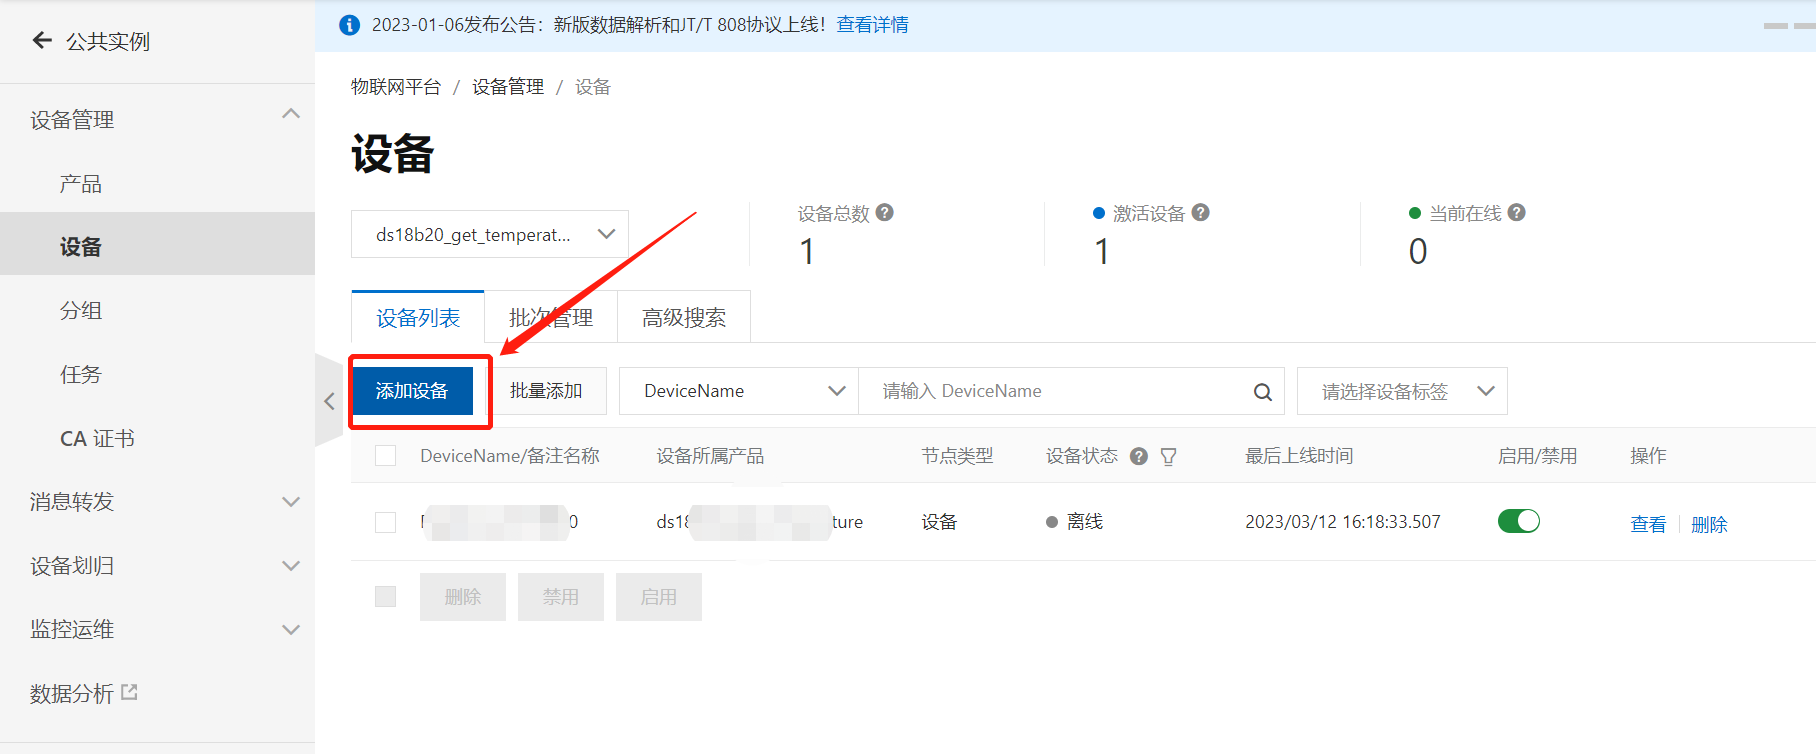Open the ds18b20_get_temperat... product dropdown
The width and height of the screenshot is (1816, 754).
coord(490,234)
